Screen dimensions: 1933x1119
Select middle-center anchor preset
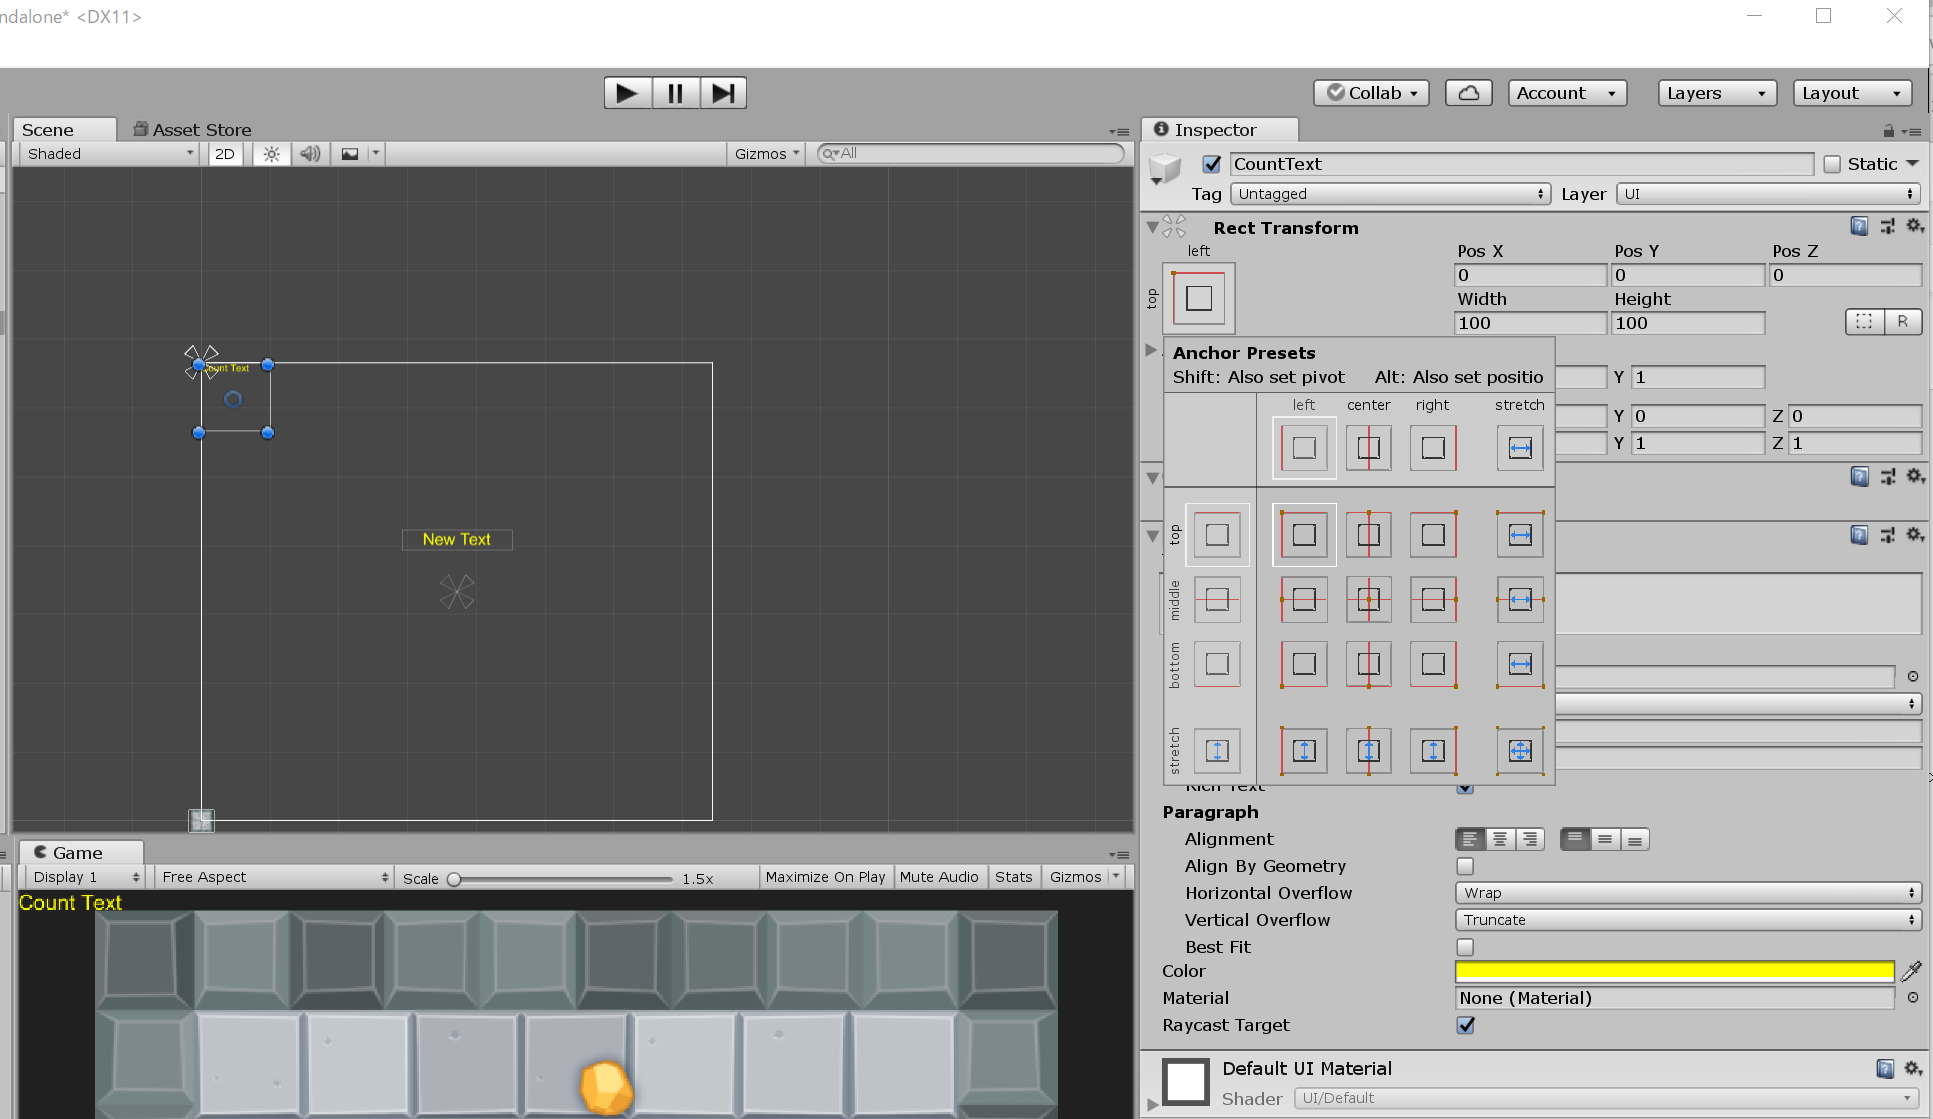pyautogui.click(x=1368, y=600)
